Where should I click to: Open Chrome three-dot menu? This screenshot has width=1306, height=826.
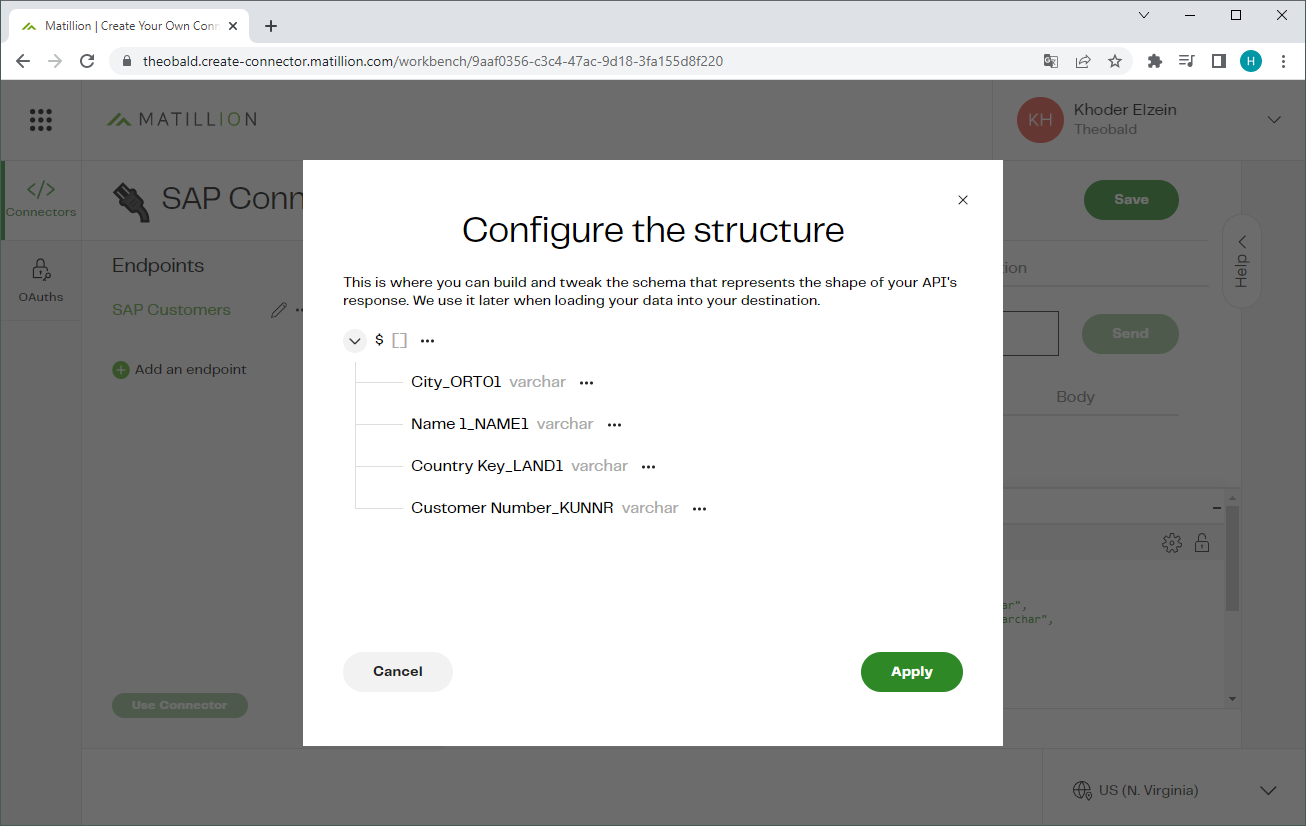tap(1284, 61)
